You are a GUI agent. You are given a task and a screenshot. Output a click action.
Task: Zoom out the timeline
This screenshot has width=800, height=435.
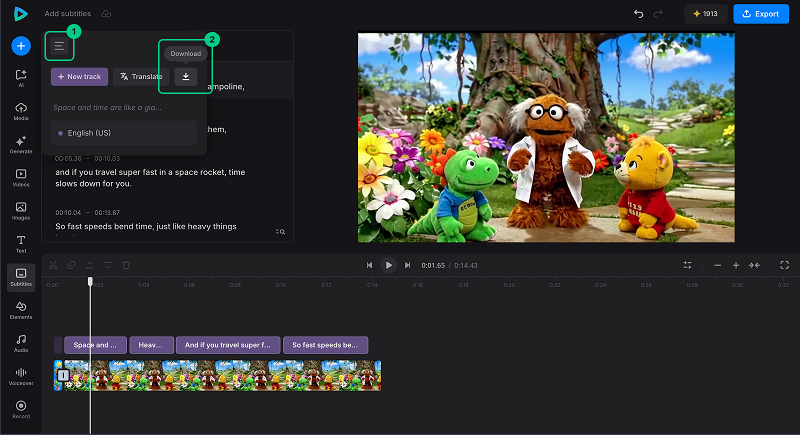(x=717, y=265)
